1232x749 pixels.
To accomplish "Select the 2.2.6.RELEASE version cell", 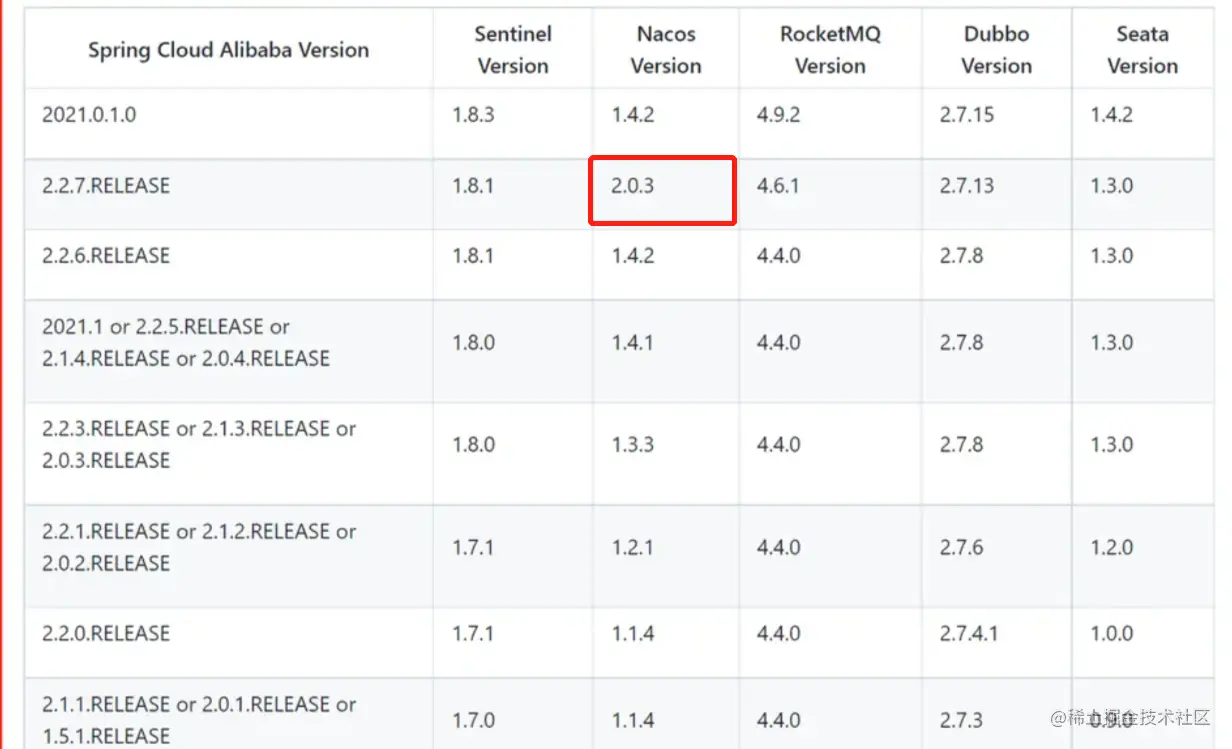I will [229, 264].
